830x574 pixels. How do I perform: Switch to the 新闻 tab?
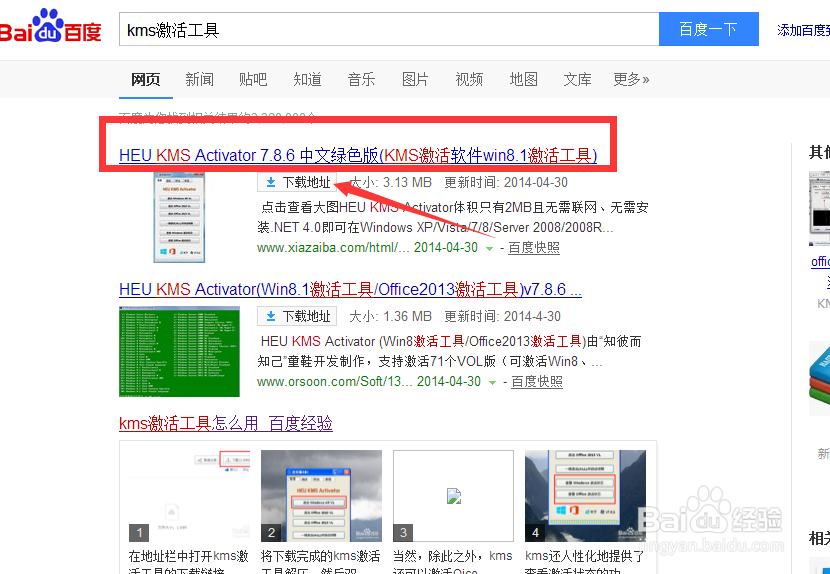[200, 79]
